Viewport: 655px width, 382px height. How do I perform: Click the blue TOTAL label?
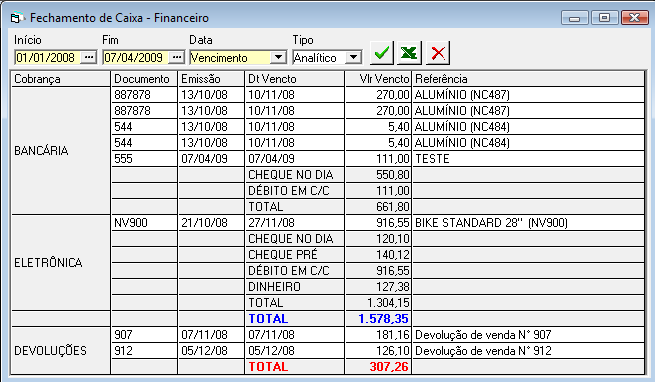point(295,319)
